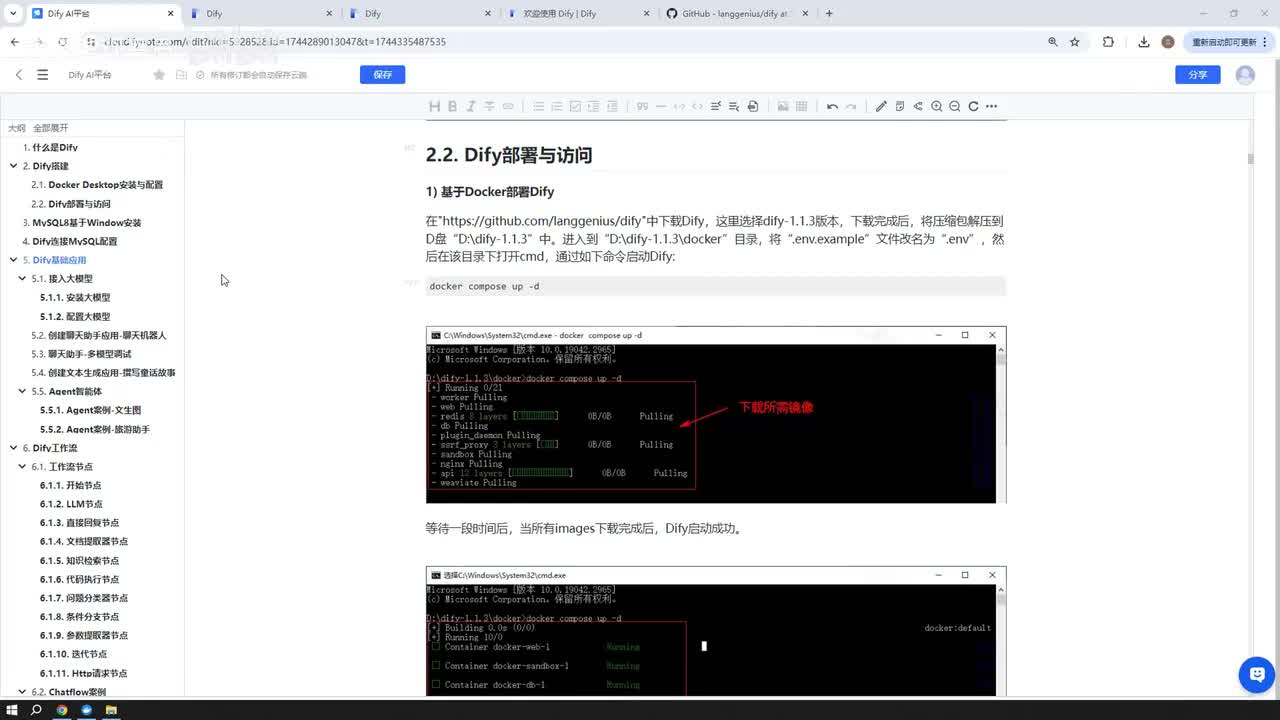Go back using the left chevron
1280x720 pixels.
(x=19, y=75)
